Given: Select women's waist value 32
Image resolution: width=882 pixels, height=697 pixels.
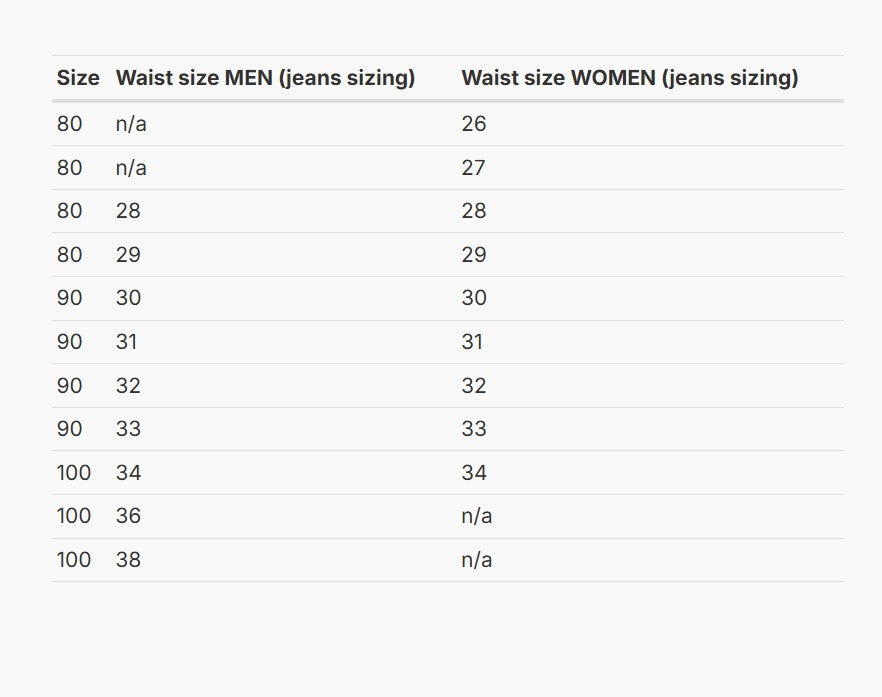Looking at the screenshot, I should click(474, 386).
